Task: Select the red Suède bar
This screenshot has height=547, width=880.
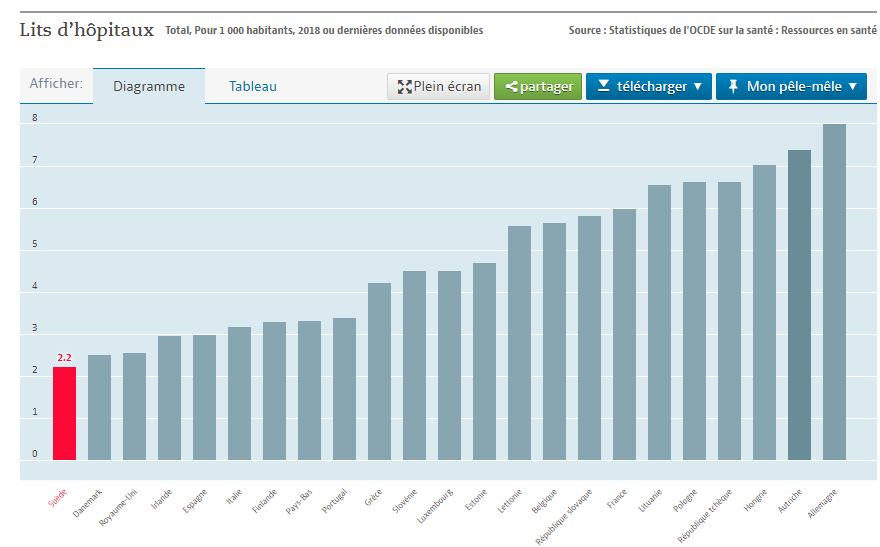Action: (x=65, y=413)
